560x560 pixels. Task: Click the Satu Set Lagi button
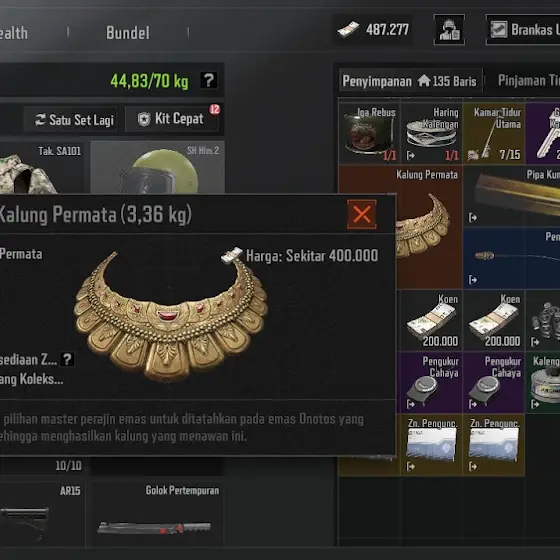(71, 120)
